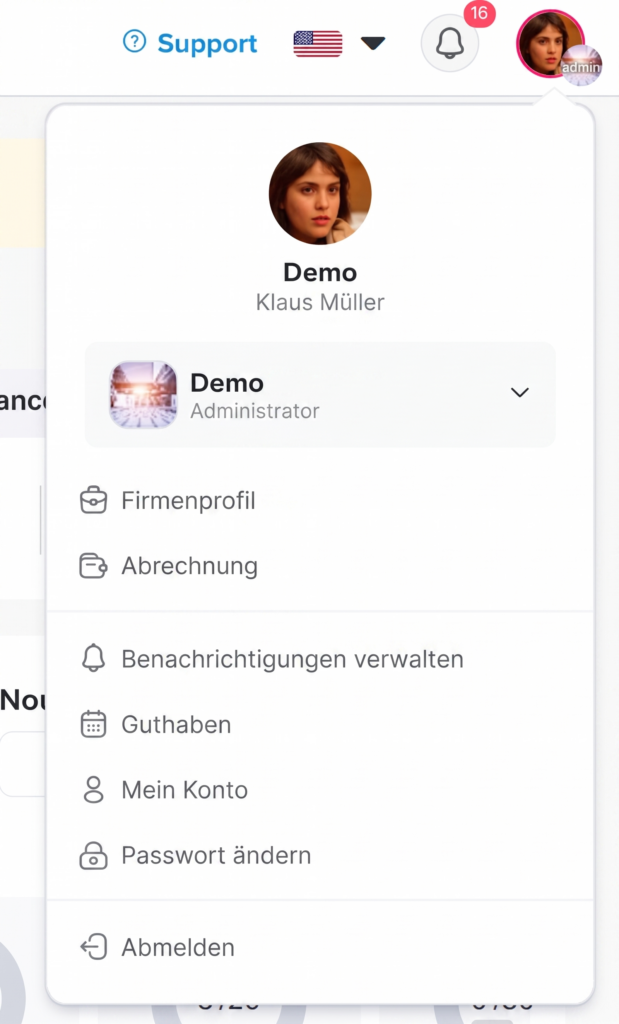Click Abmelden to sign out

178,947
